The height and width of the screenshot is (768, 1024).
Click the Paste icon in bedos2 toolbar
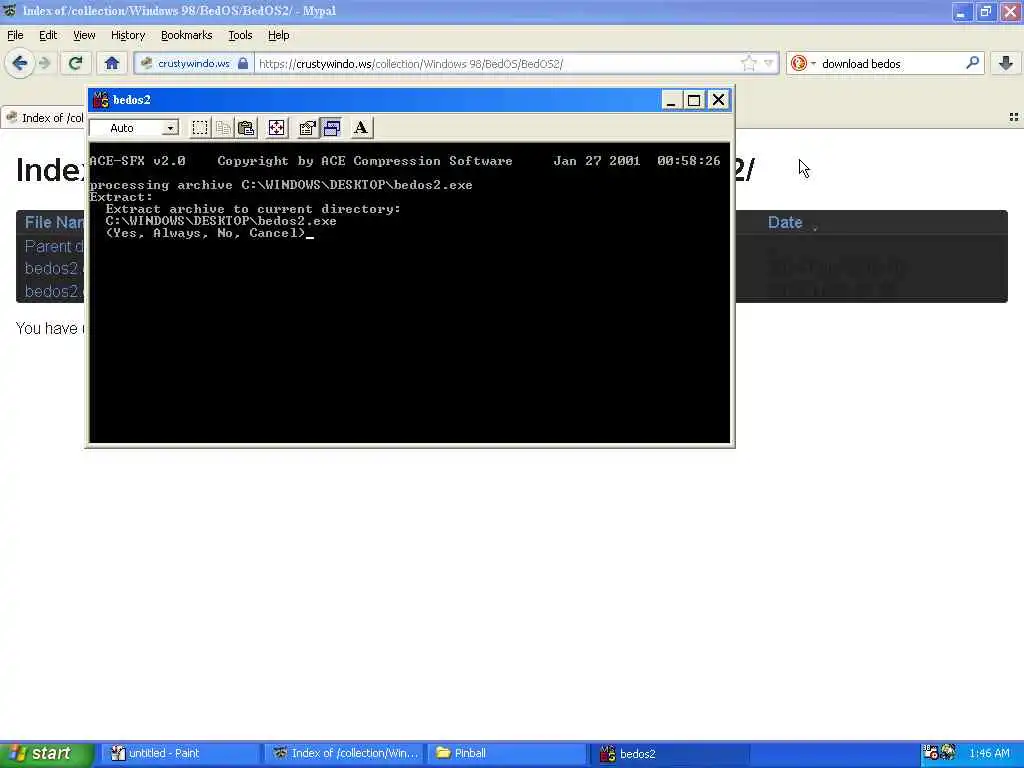click(246, 128)
